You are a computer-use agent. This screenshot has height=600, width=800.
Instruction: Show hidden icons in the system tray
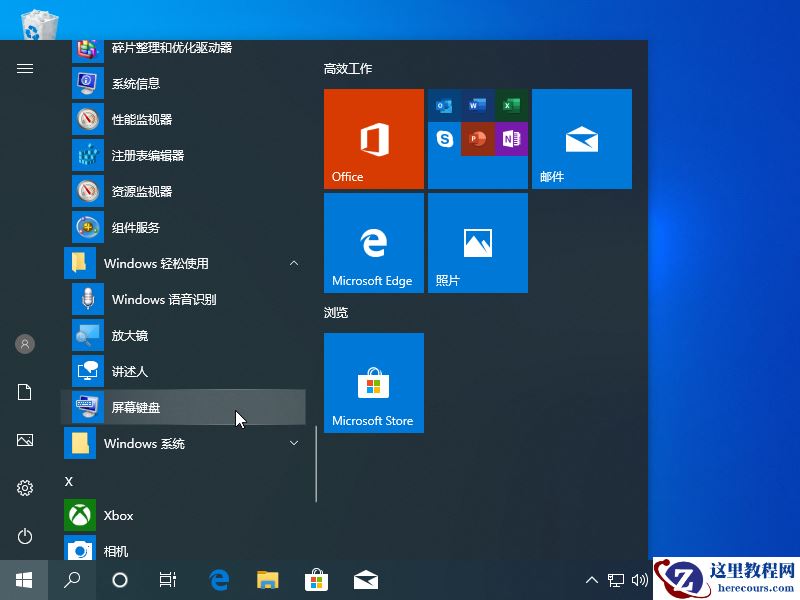[592, 579]
